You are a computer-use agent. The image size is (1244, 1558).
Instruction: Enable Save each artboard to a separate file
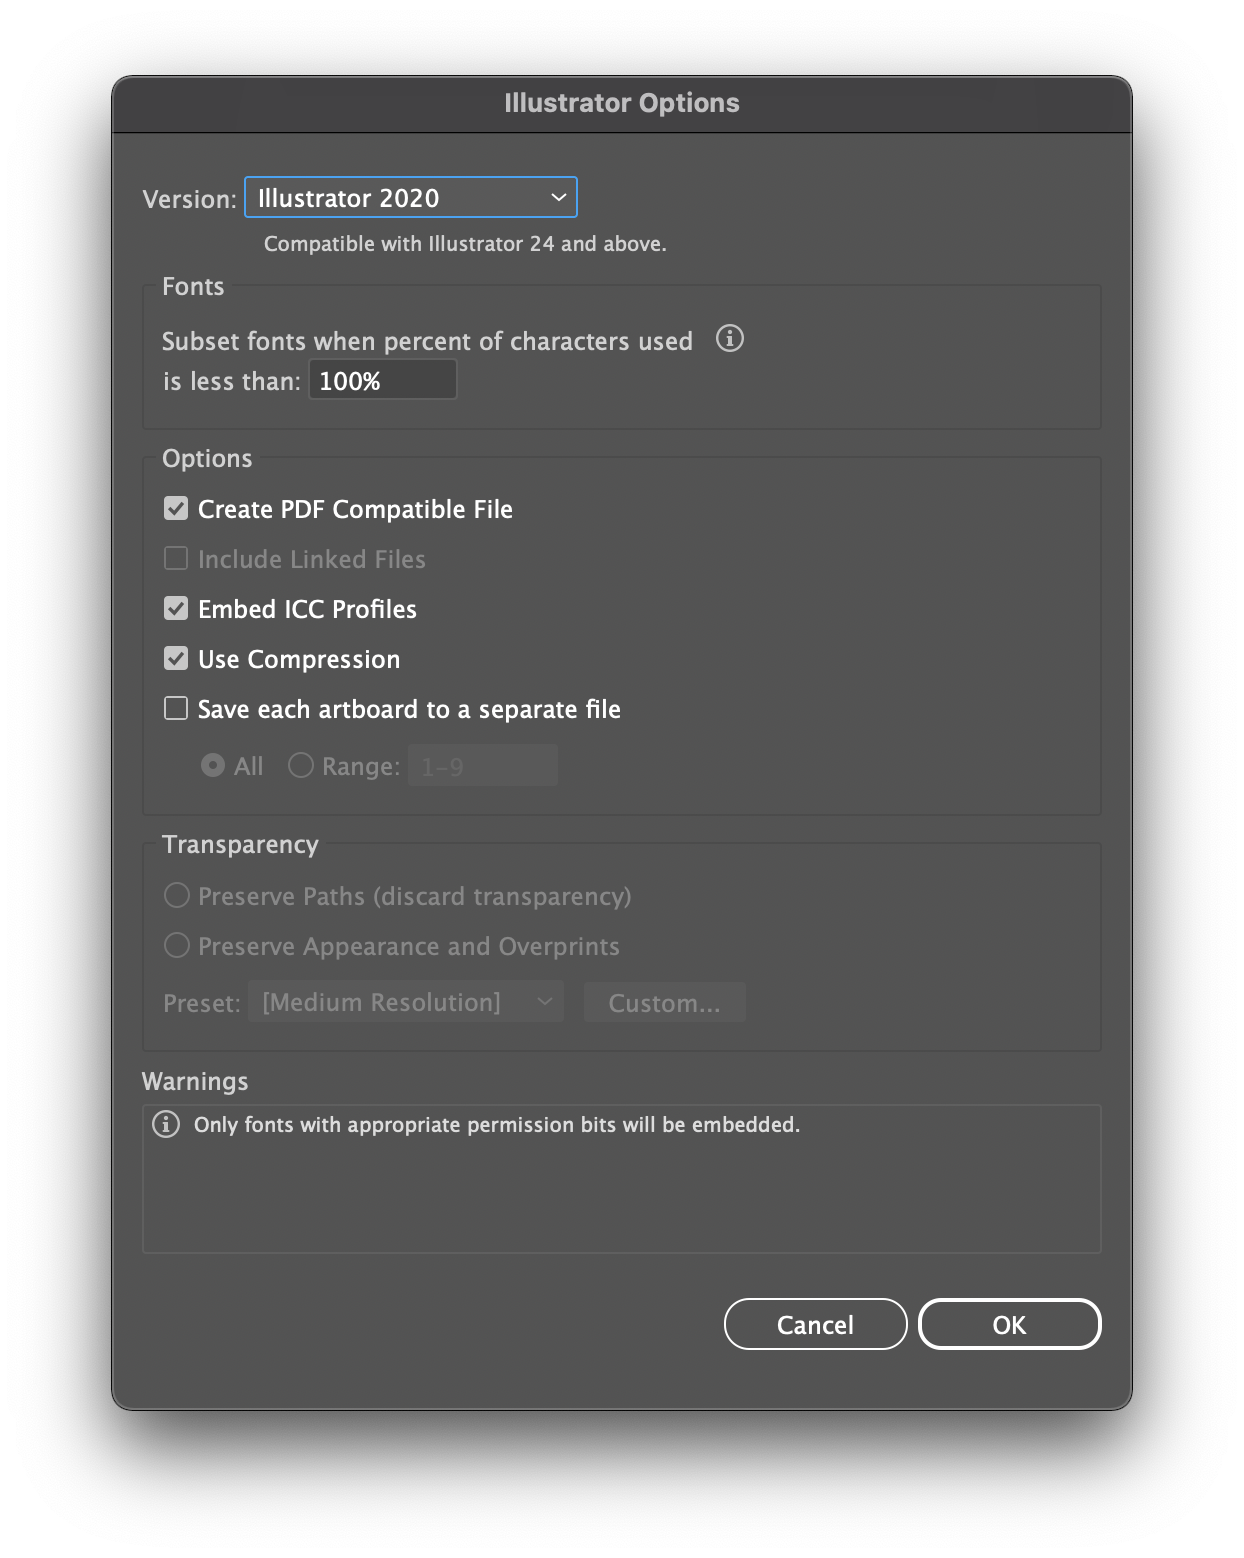(176, 709)
